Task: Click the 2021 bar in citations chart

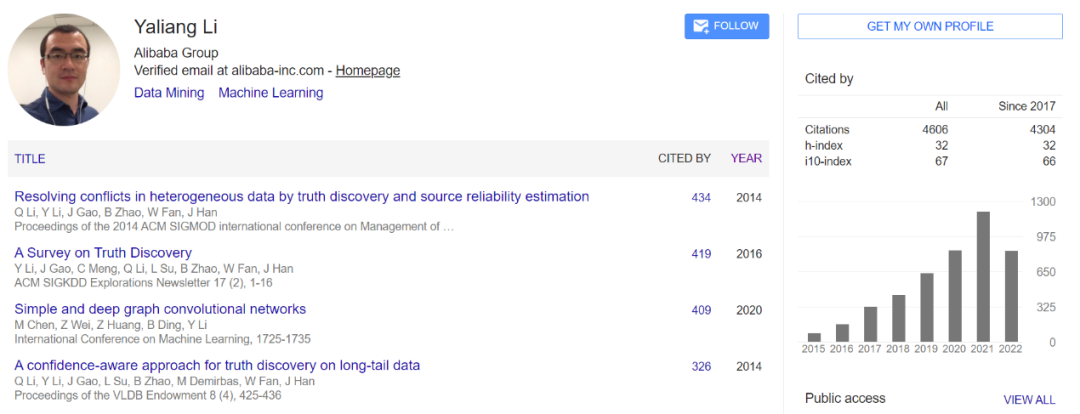Action: pyautogui.click(x=983, y=277)
